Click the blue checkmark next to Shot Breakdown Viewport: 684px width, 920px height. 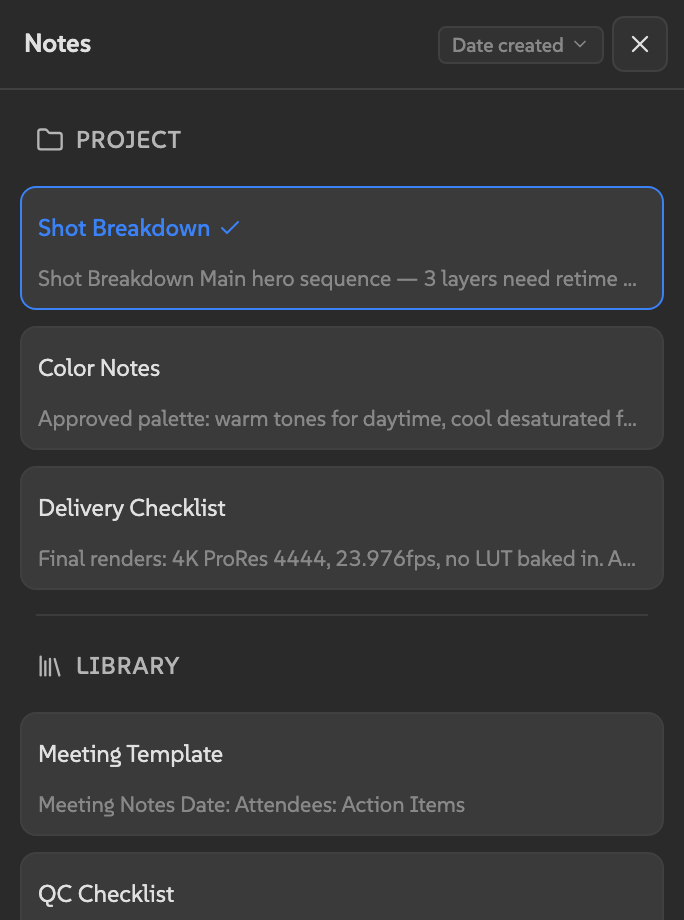tap(229, 228)
